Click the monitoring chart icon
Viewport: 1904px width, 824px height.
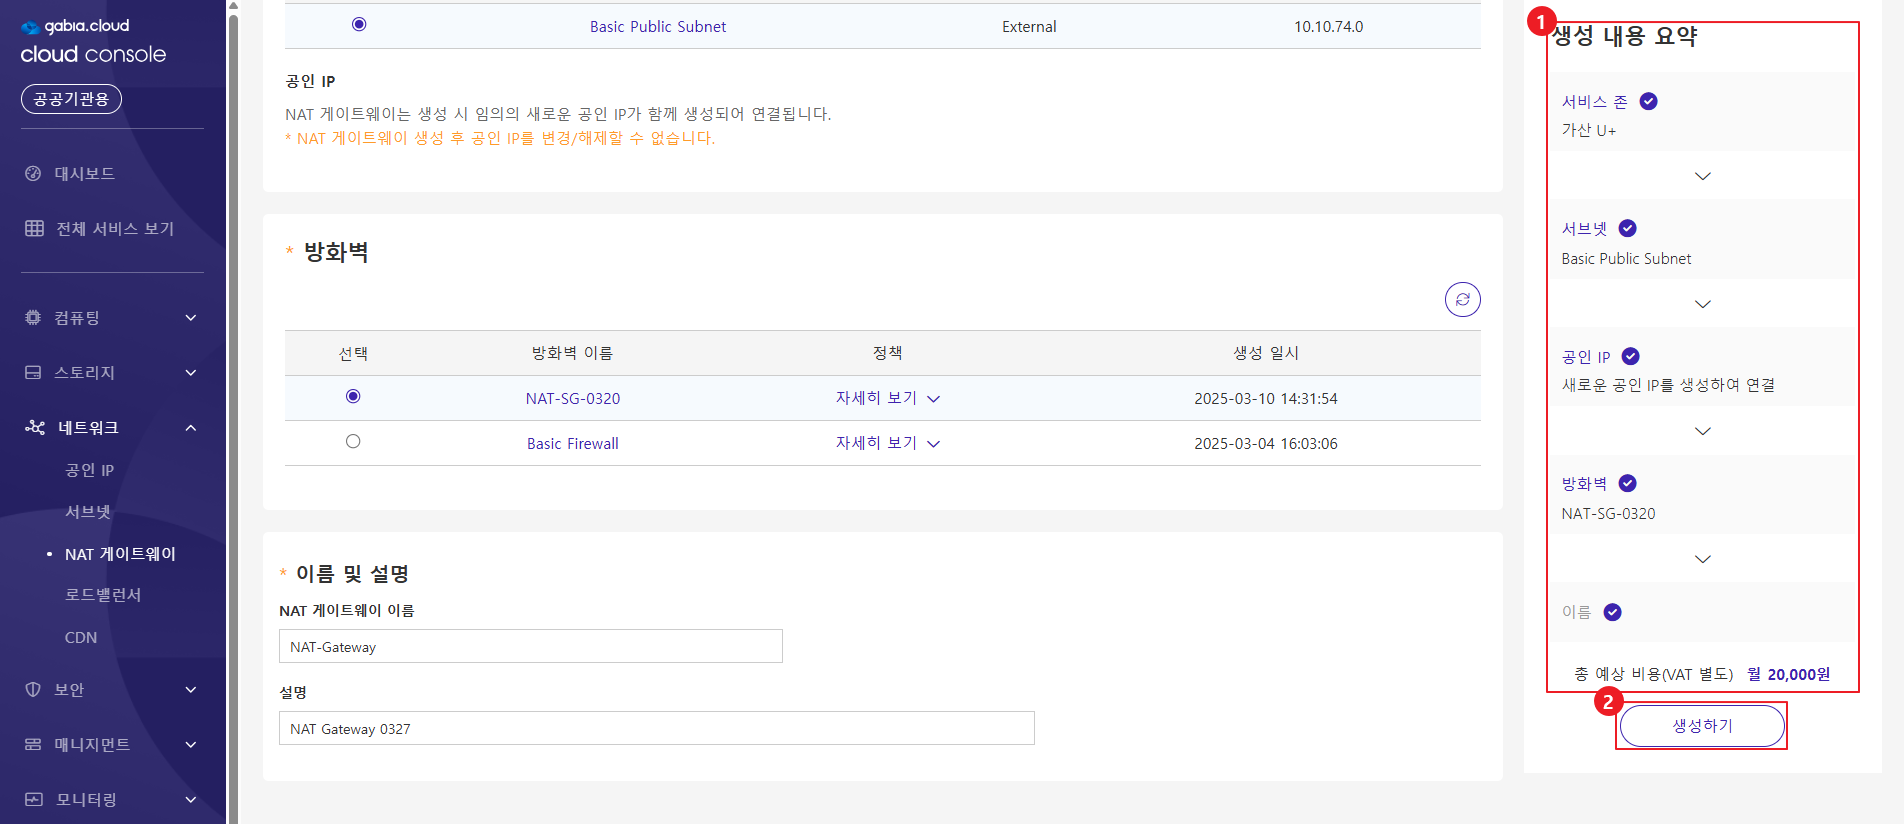tap(33, 800)
